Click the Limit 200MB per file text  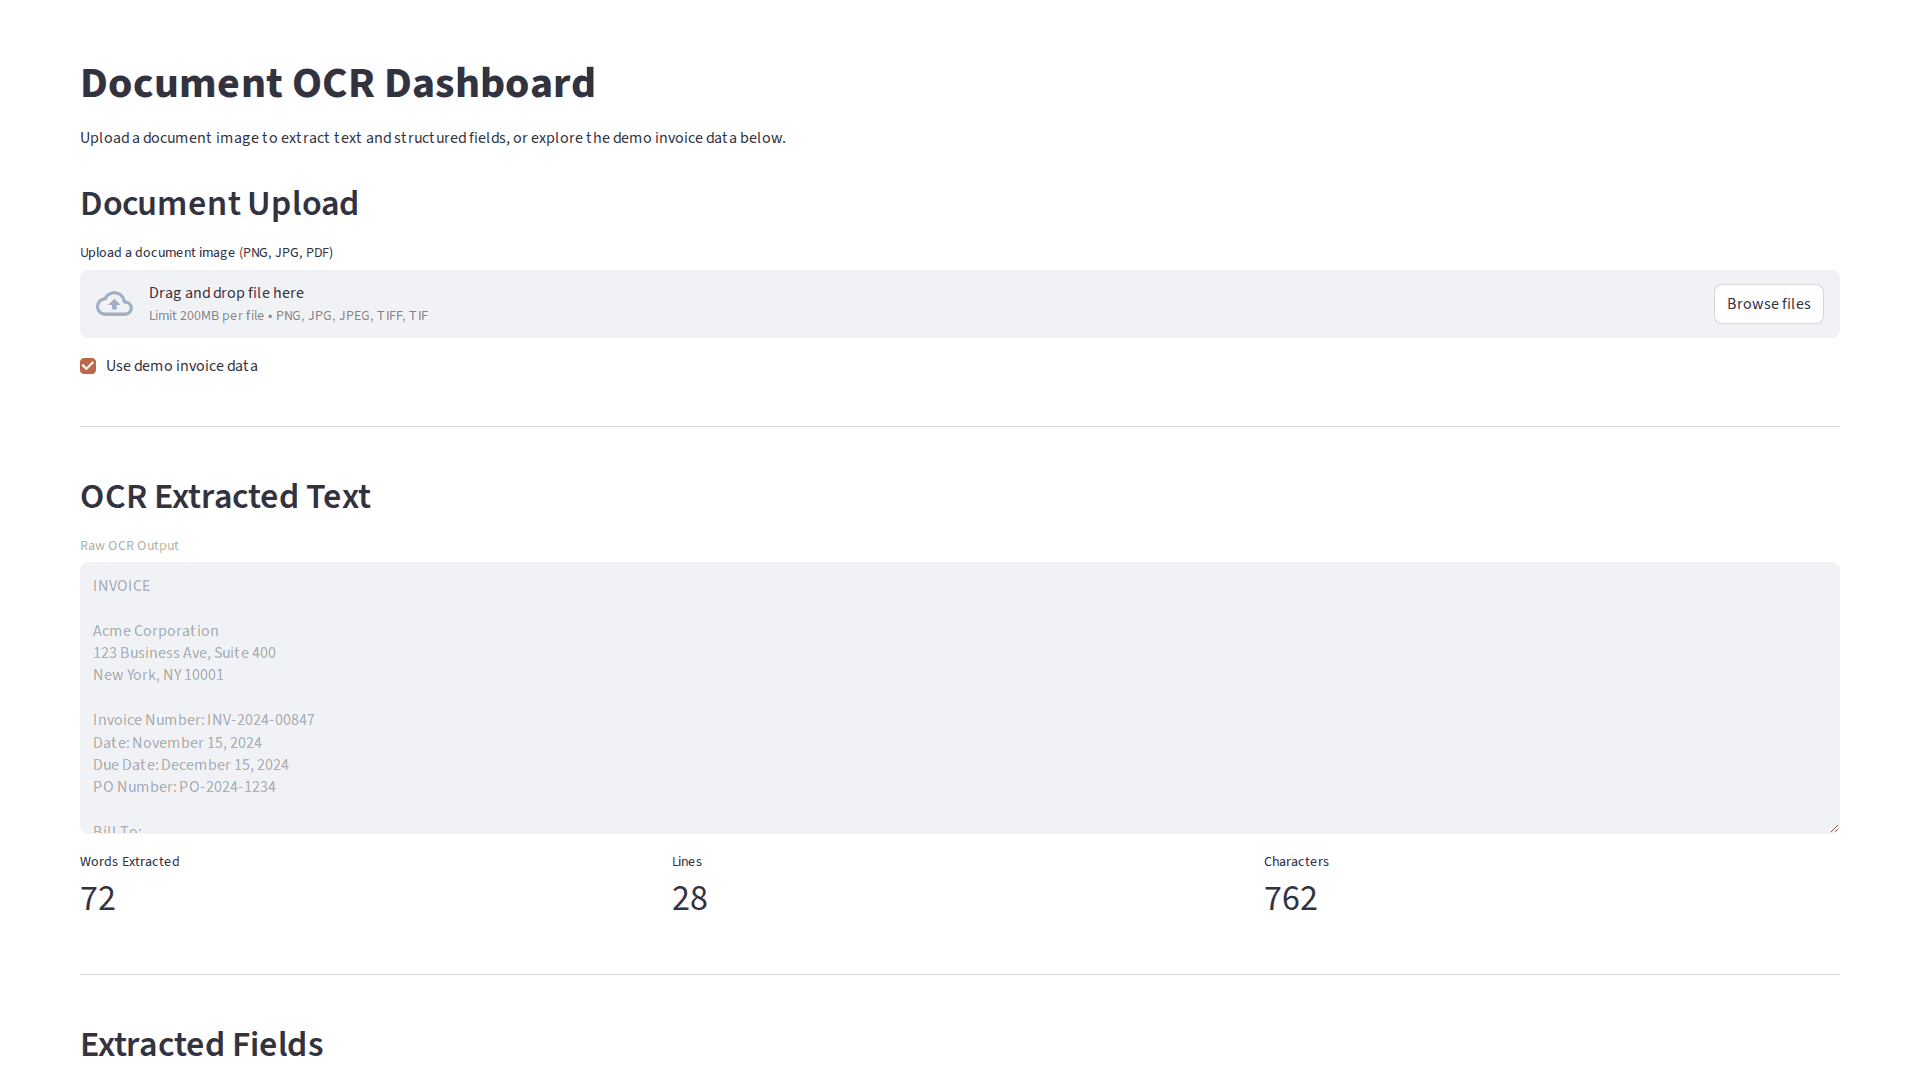click(288, 315)
